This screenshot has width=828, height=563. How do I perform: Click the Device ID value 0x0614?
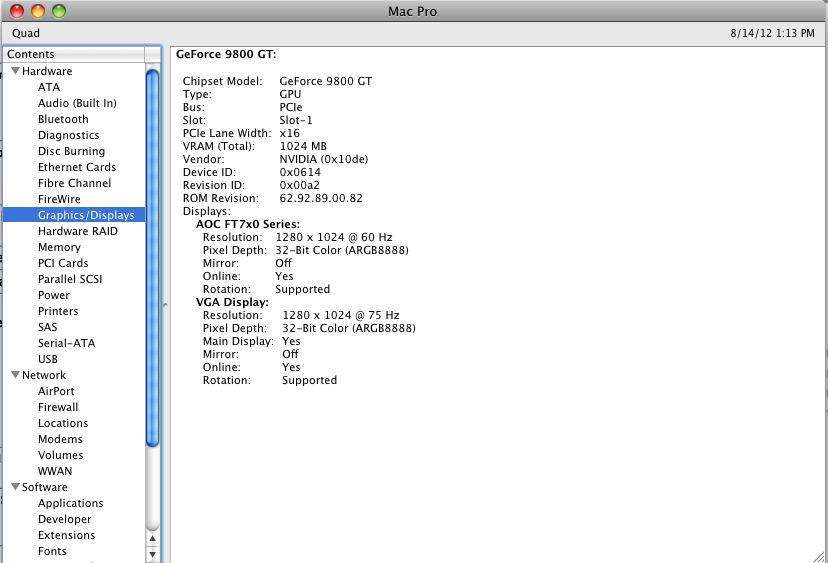pos(300,172)
